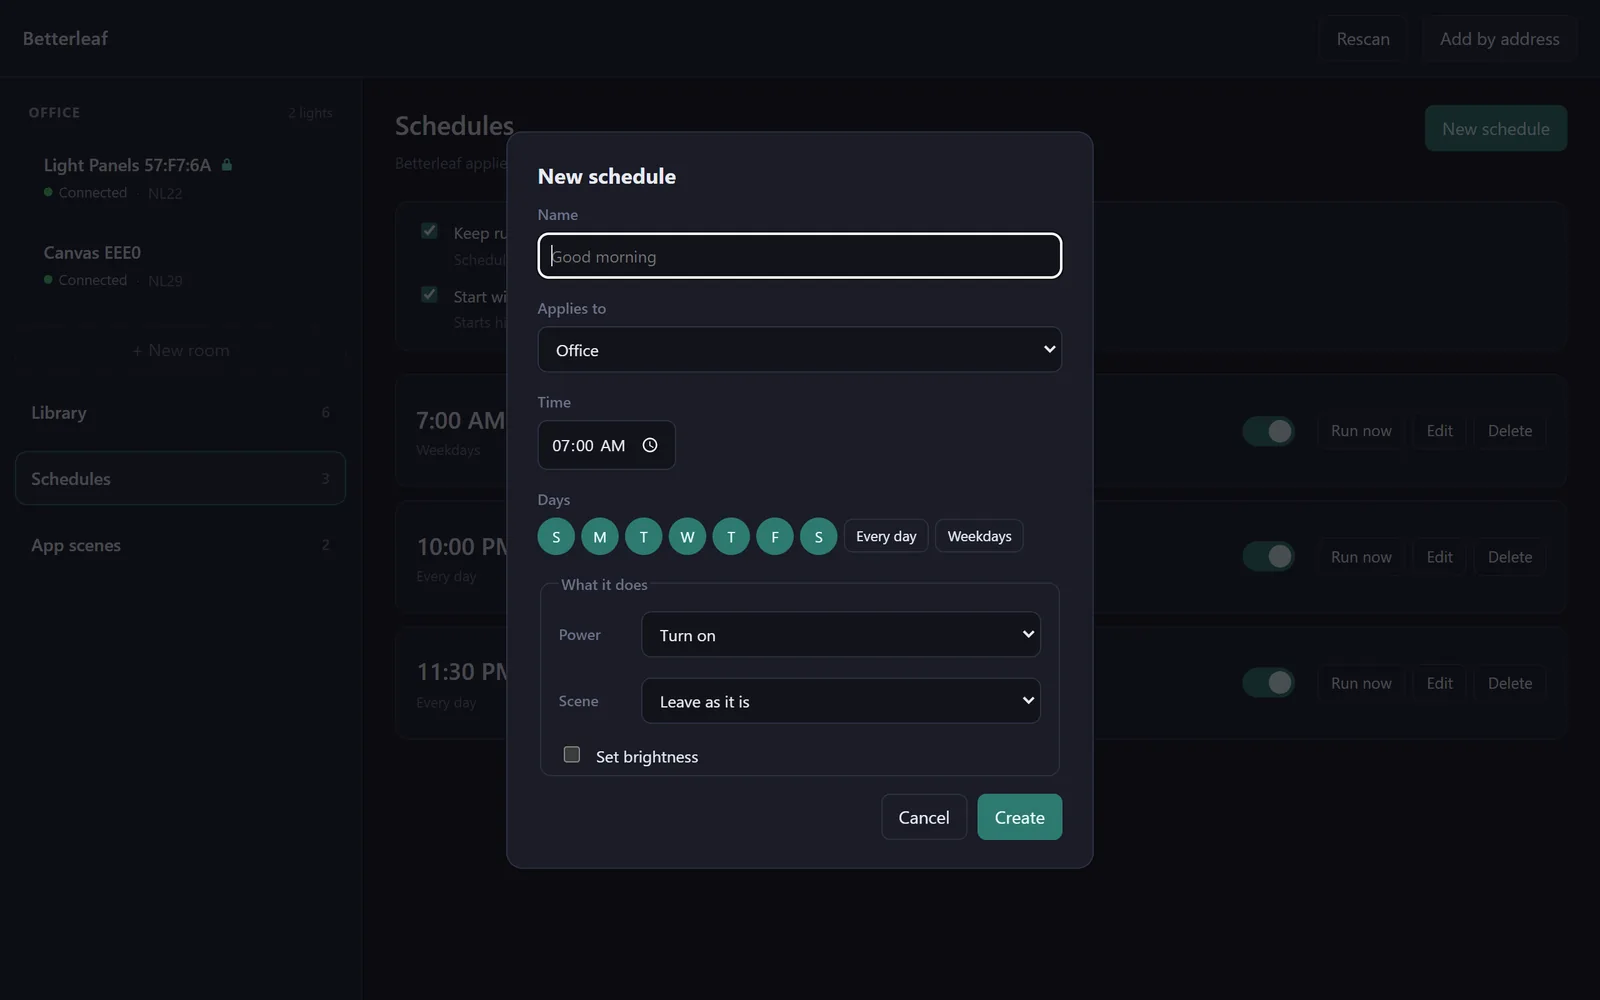Click the clock icon in the Time field
This screenshot has width=1600, height=1000.
650,445
